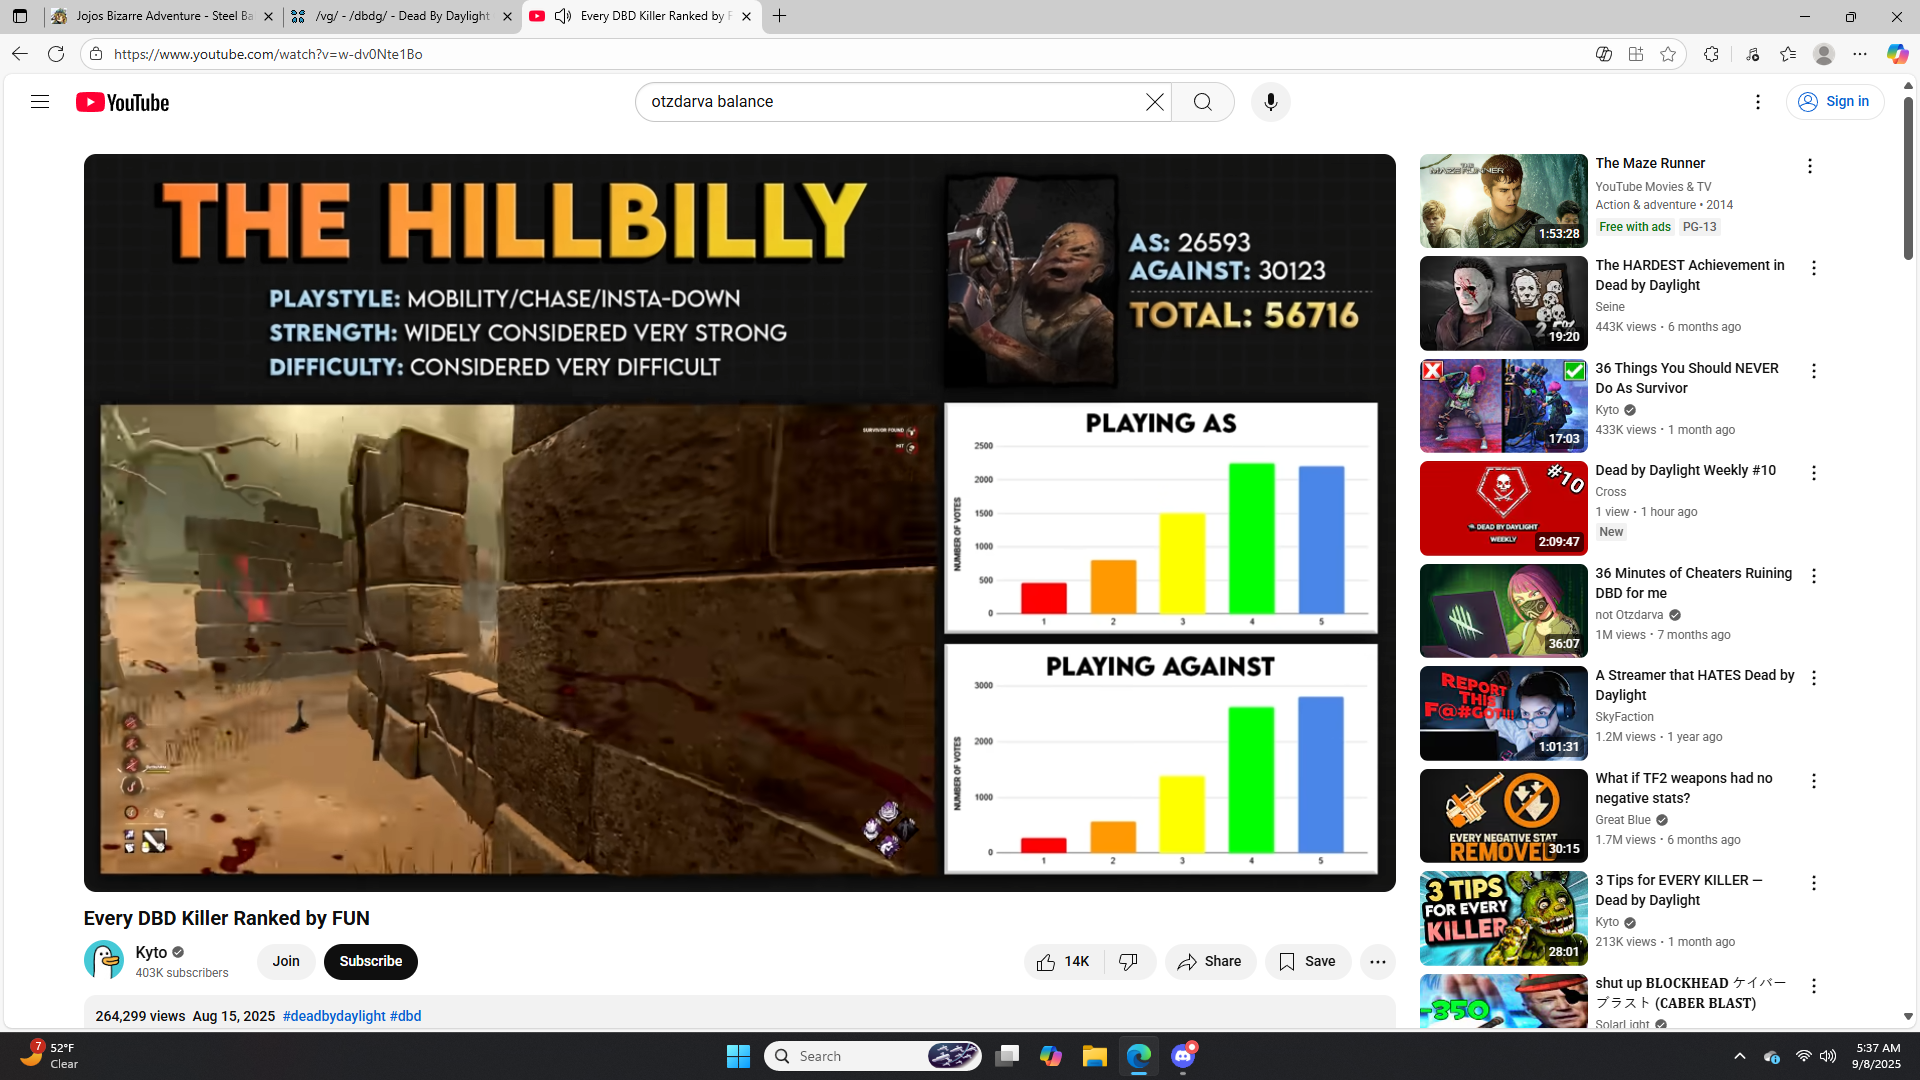Viewport: 1920px width, 1080px height.
Task: Click the #deadbydaylight hashtag link
Action: 333,1016
